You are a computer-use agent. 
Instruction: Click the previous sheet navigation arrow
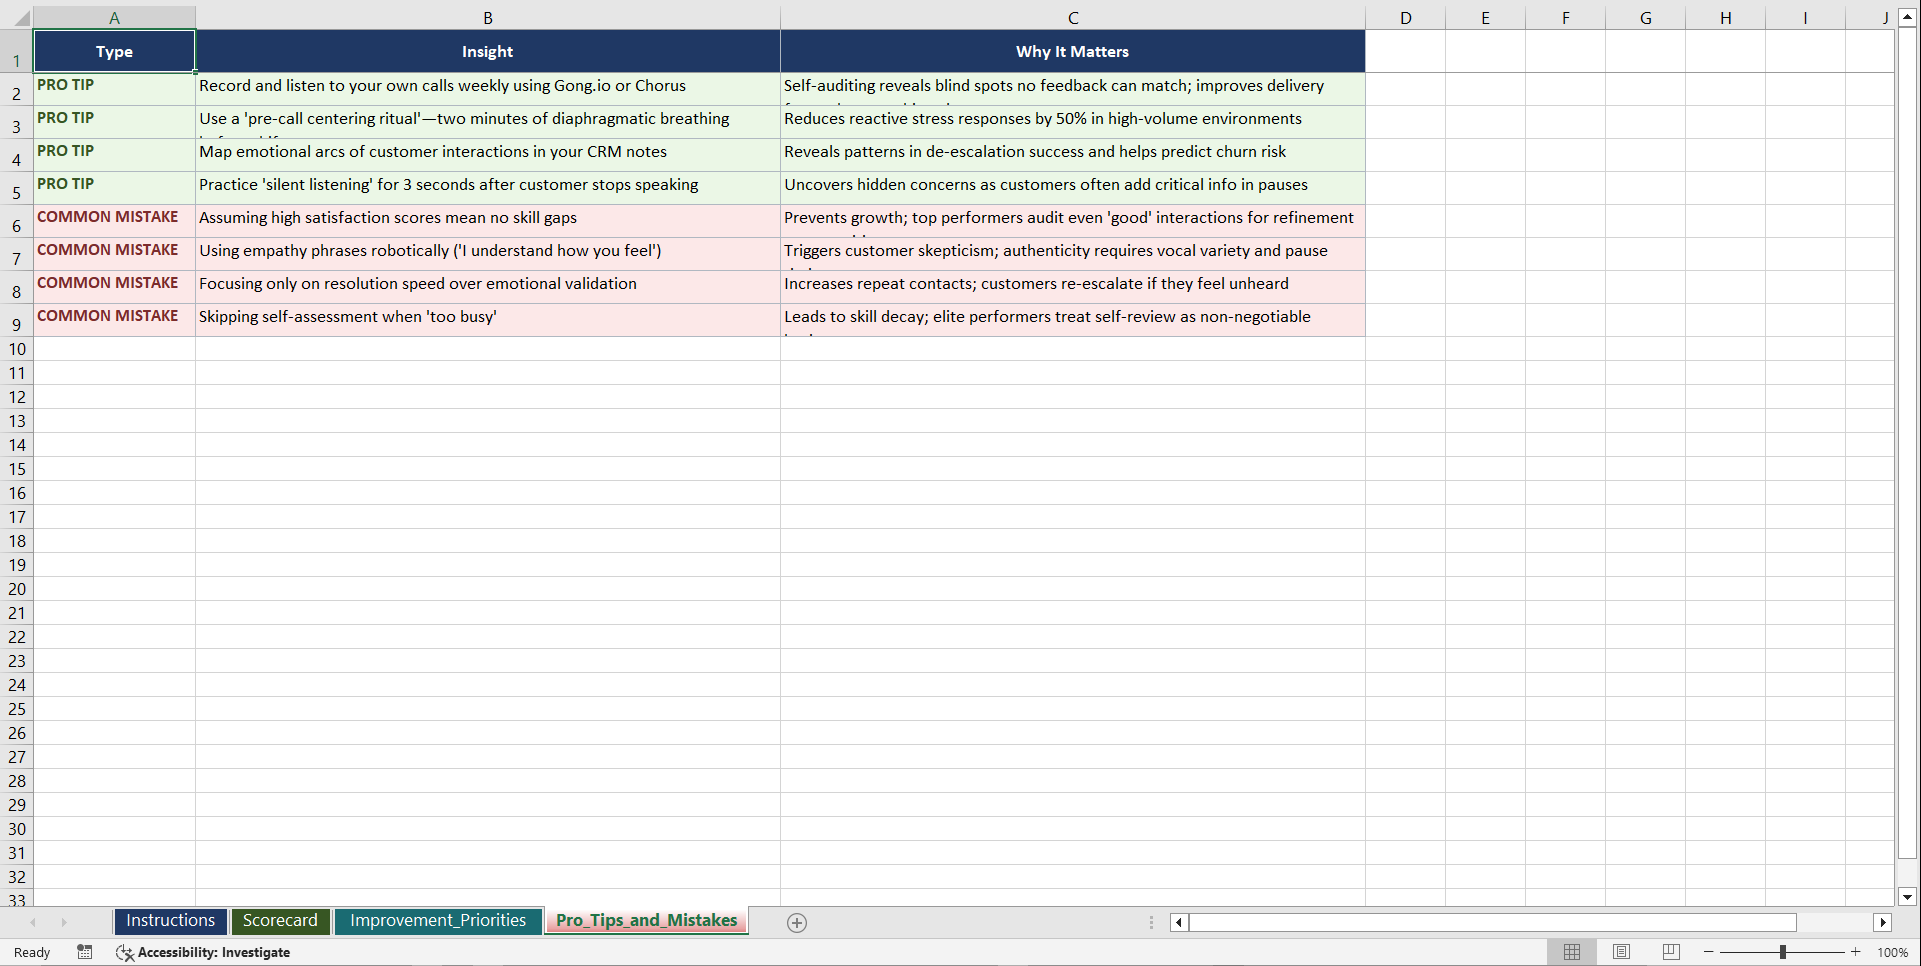click(35, 922)
